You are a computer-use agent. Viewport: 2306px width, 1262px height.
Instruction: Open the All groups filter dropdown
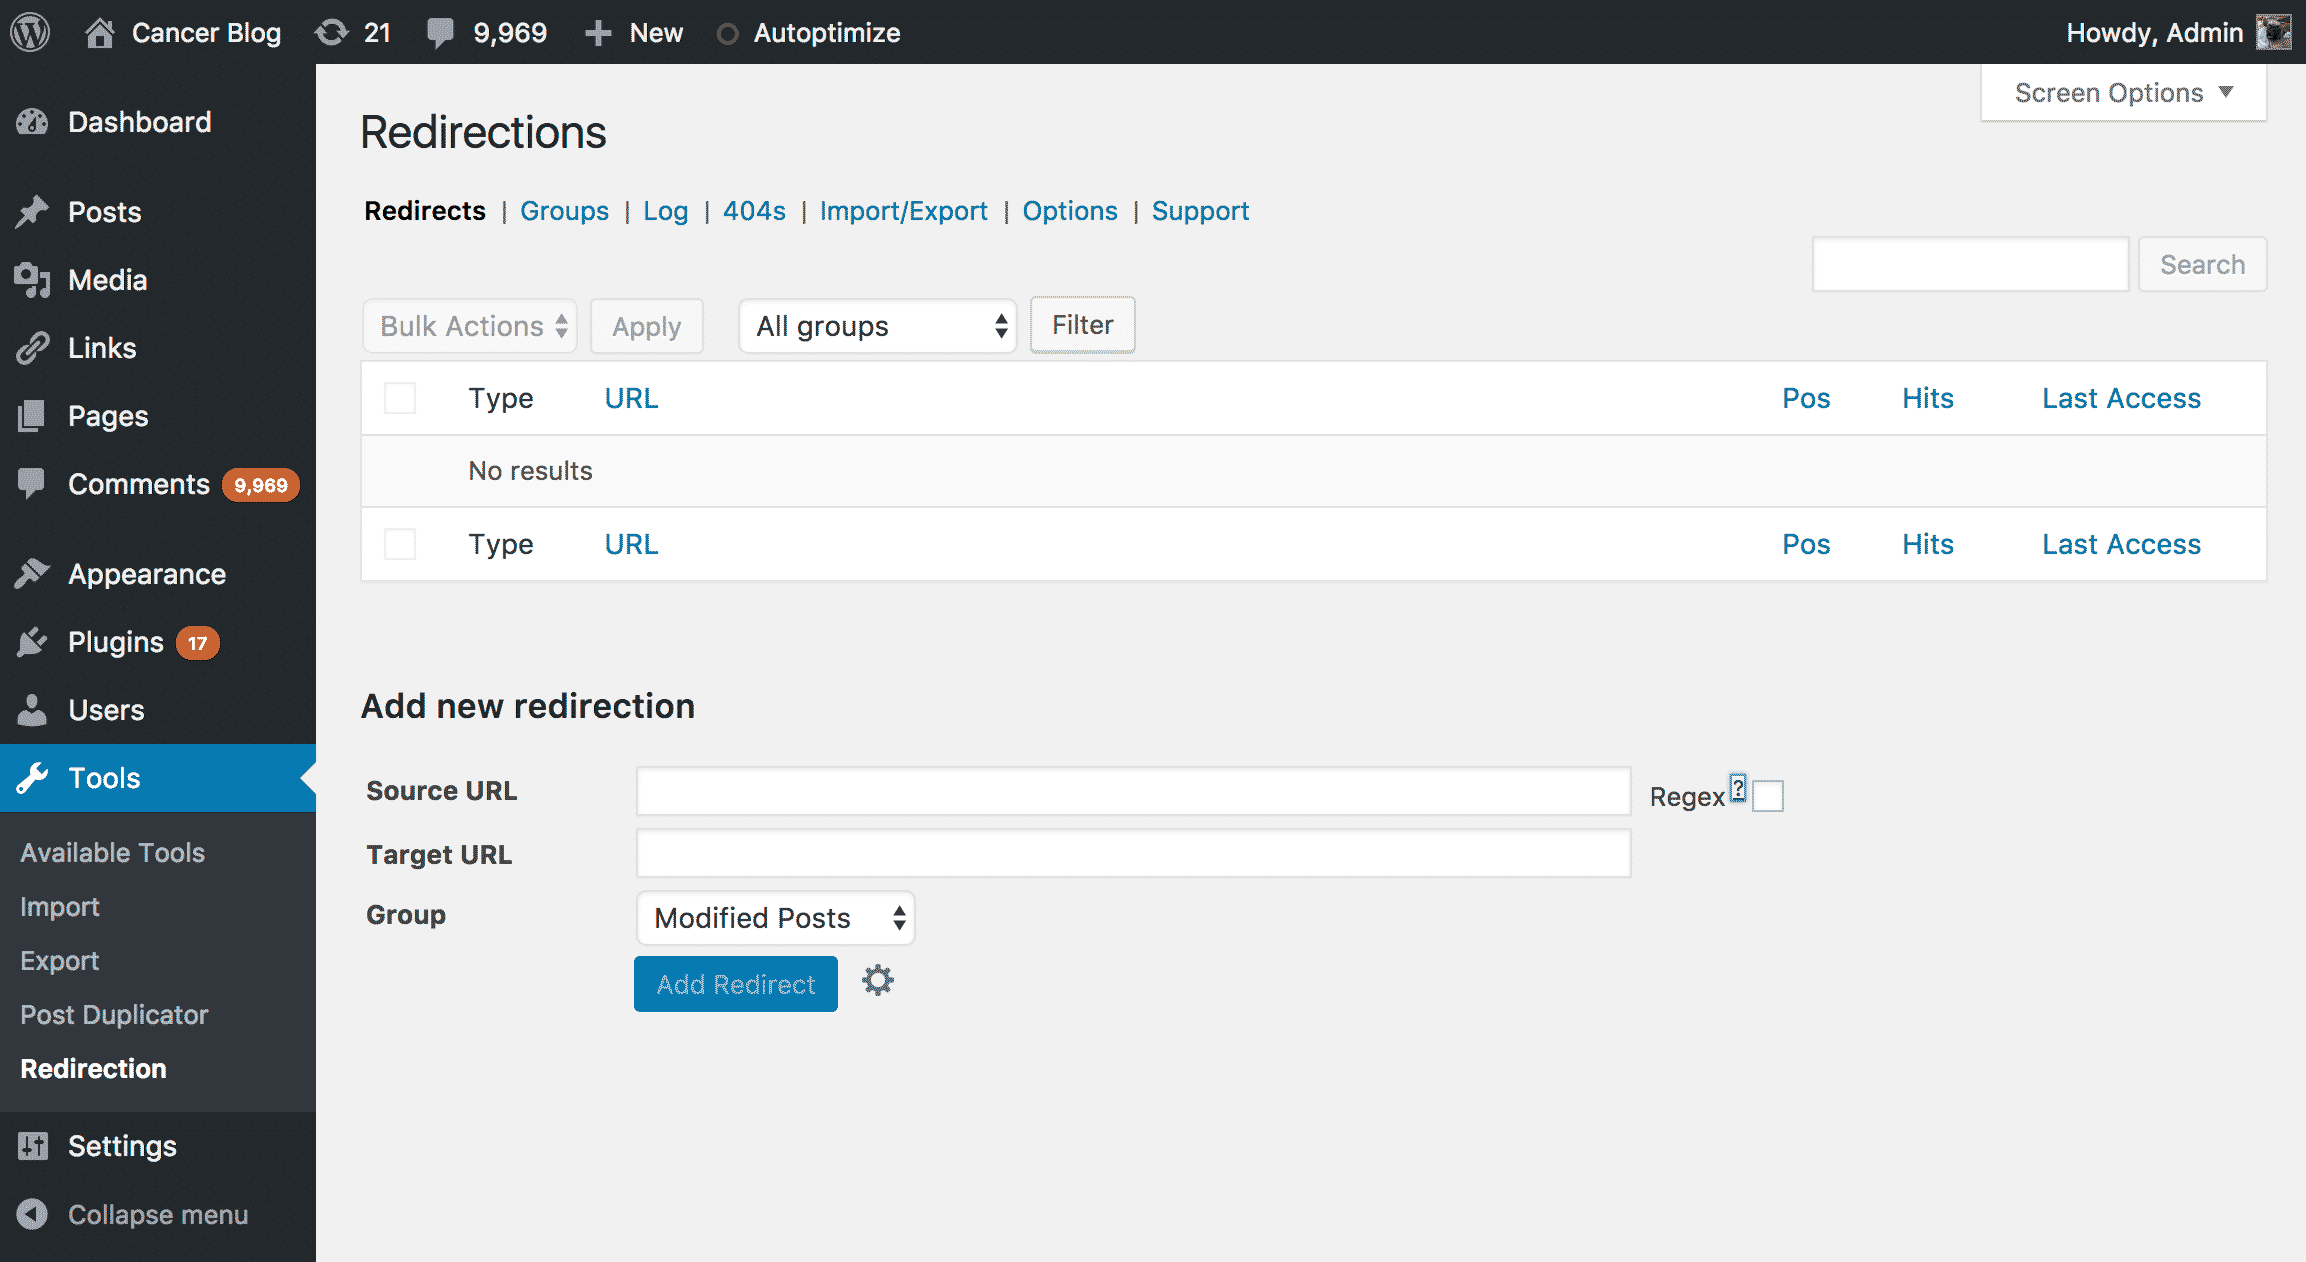pos(878,326)
